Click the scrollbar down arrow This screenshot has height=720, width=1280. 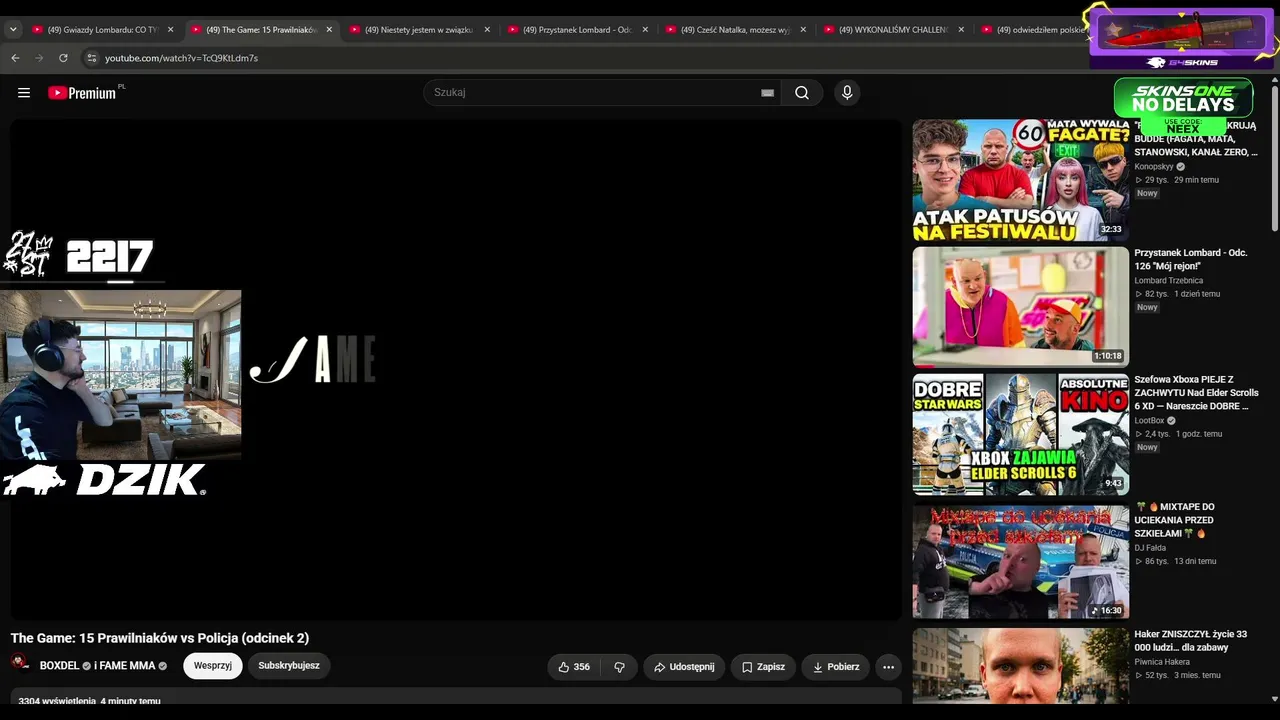[x=1273, y=698]
